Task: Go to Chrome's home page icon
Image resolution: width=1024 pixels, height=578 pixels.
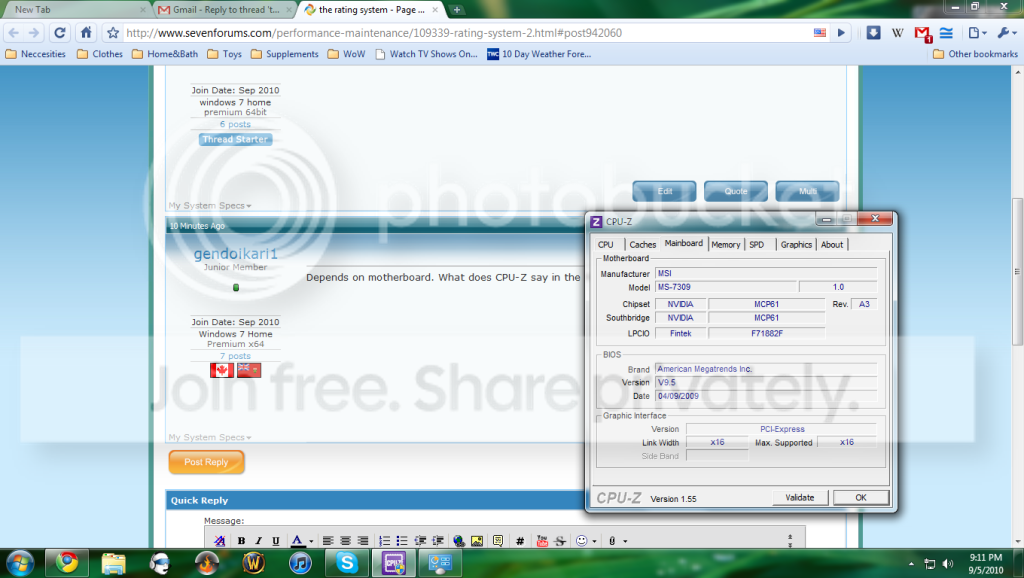Action: pos(86,33)
